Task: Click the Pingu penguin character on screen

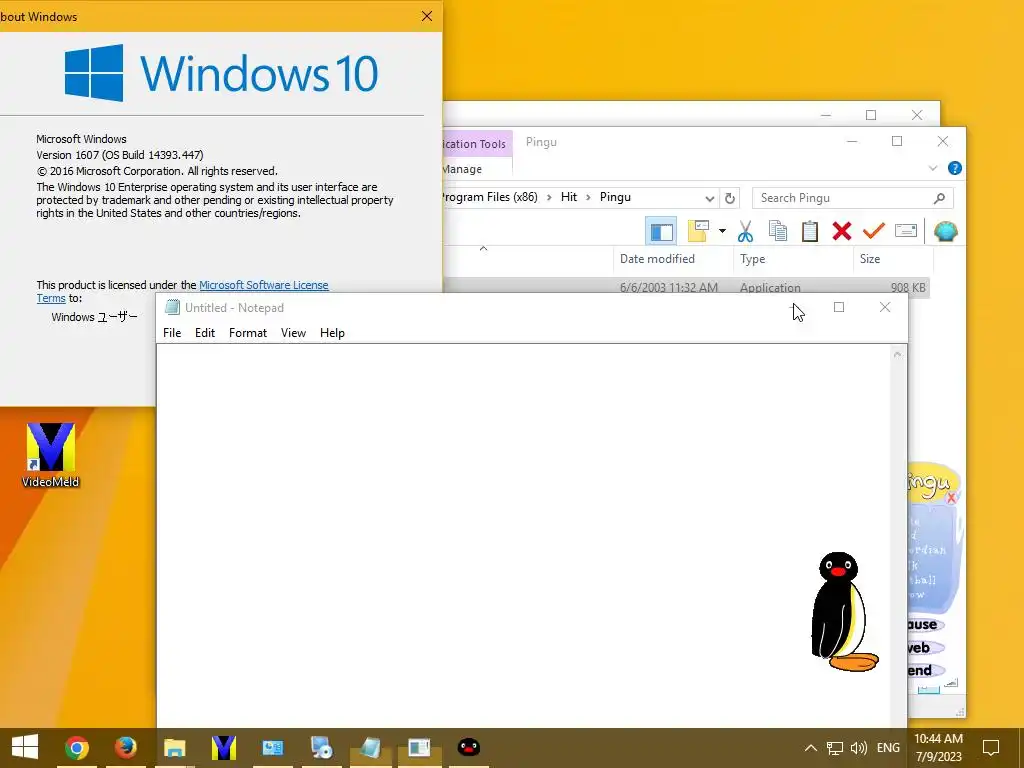Action: point(844,612)
